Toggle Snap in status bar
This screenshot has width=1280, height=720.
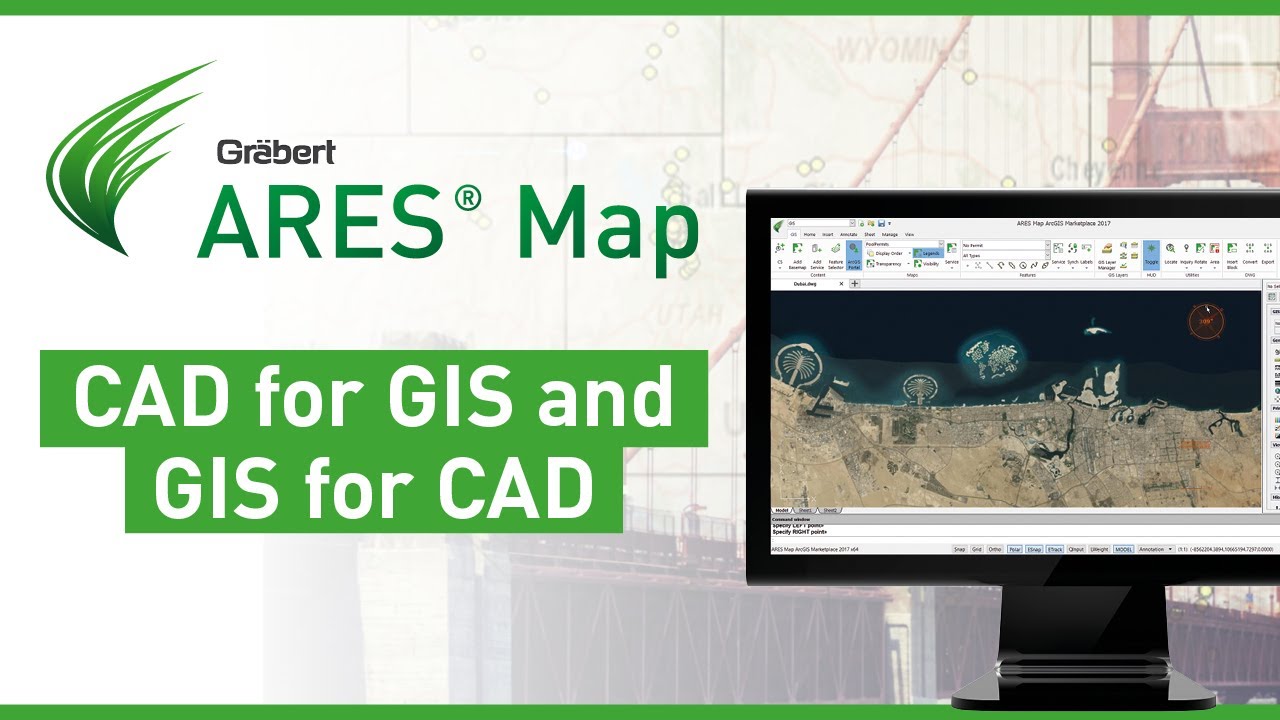tap(960, 549)
